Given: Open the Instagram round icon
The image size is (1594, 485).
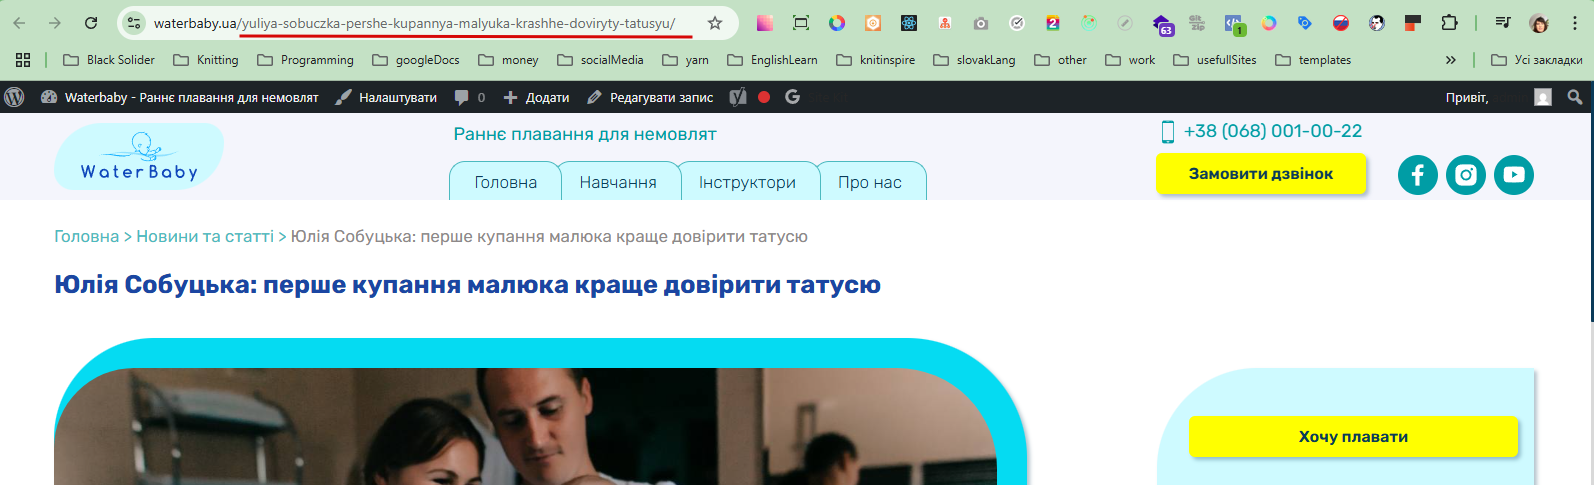Looking at the screenshot, I should pyautogui.click(x=1466, y=175).
